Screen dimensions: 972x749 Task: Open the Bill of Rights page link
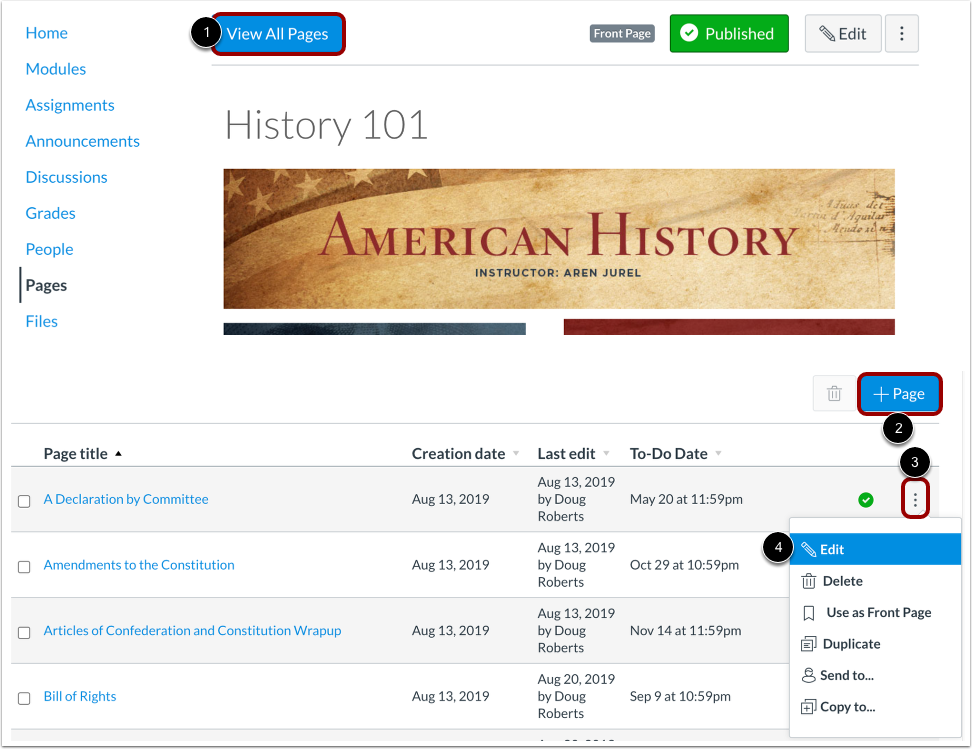[x=80, y=696]
